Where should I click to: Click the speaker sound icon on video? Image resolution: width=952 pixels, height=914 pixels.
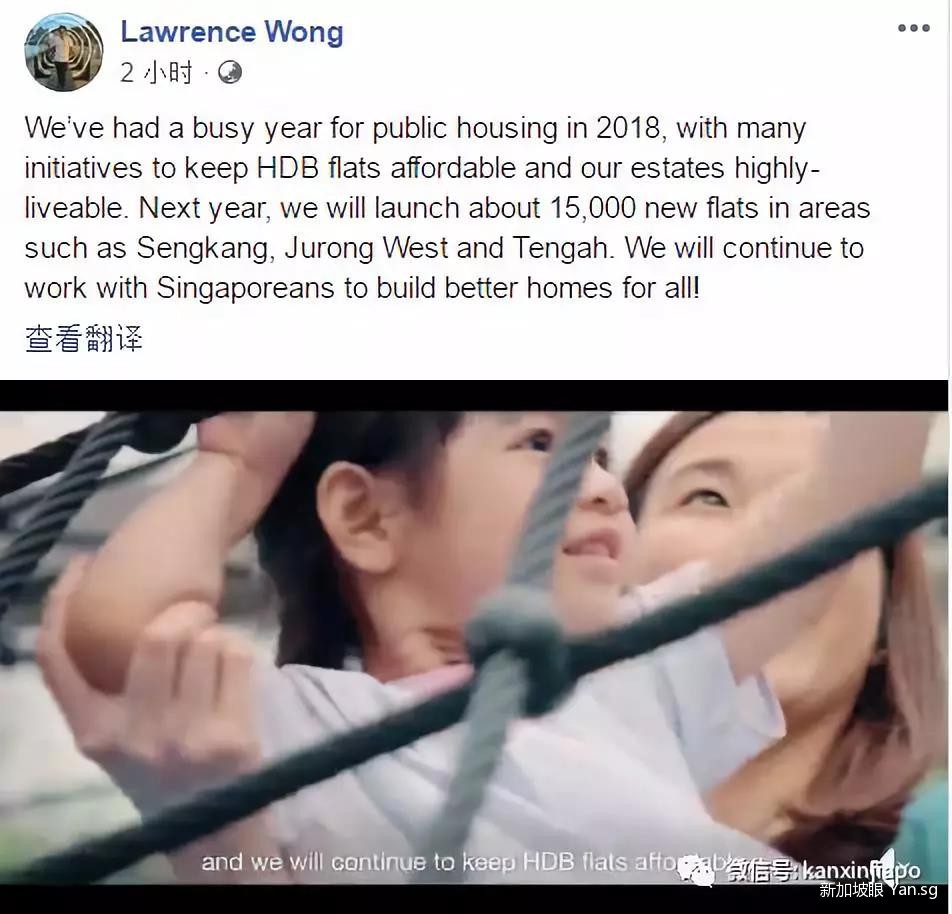click(888, 865)
